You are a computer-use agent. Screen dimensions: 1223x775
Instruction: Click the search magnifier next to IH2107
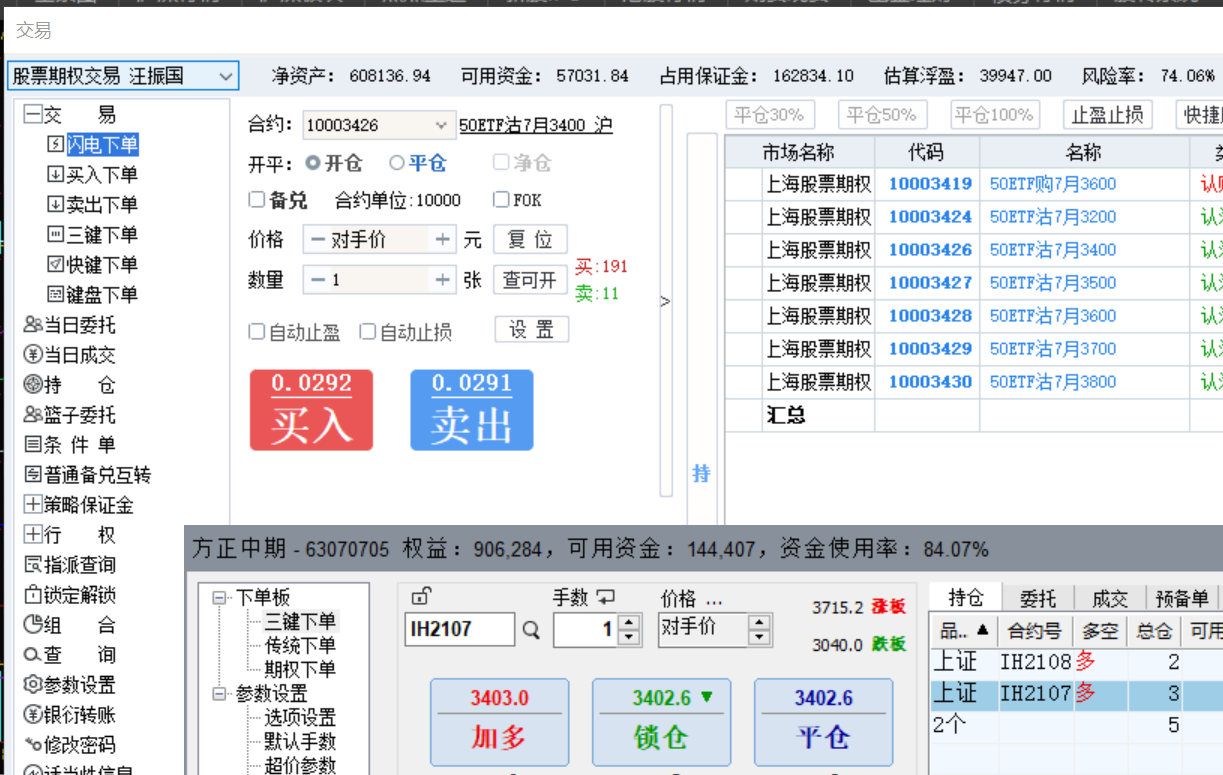click(531, 630)
